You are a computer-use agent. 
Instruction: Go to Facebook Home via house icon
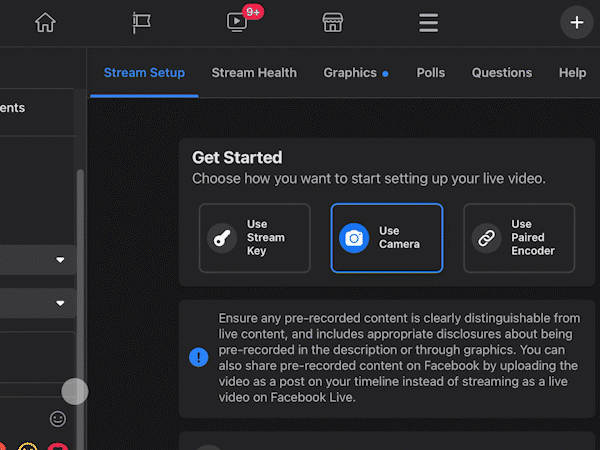45,22
